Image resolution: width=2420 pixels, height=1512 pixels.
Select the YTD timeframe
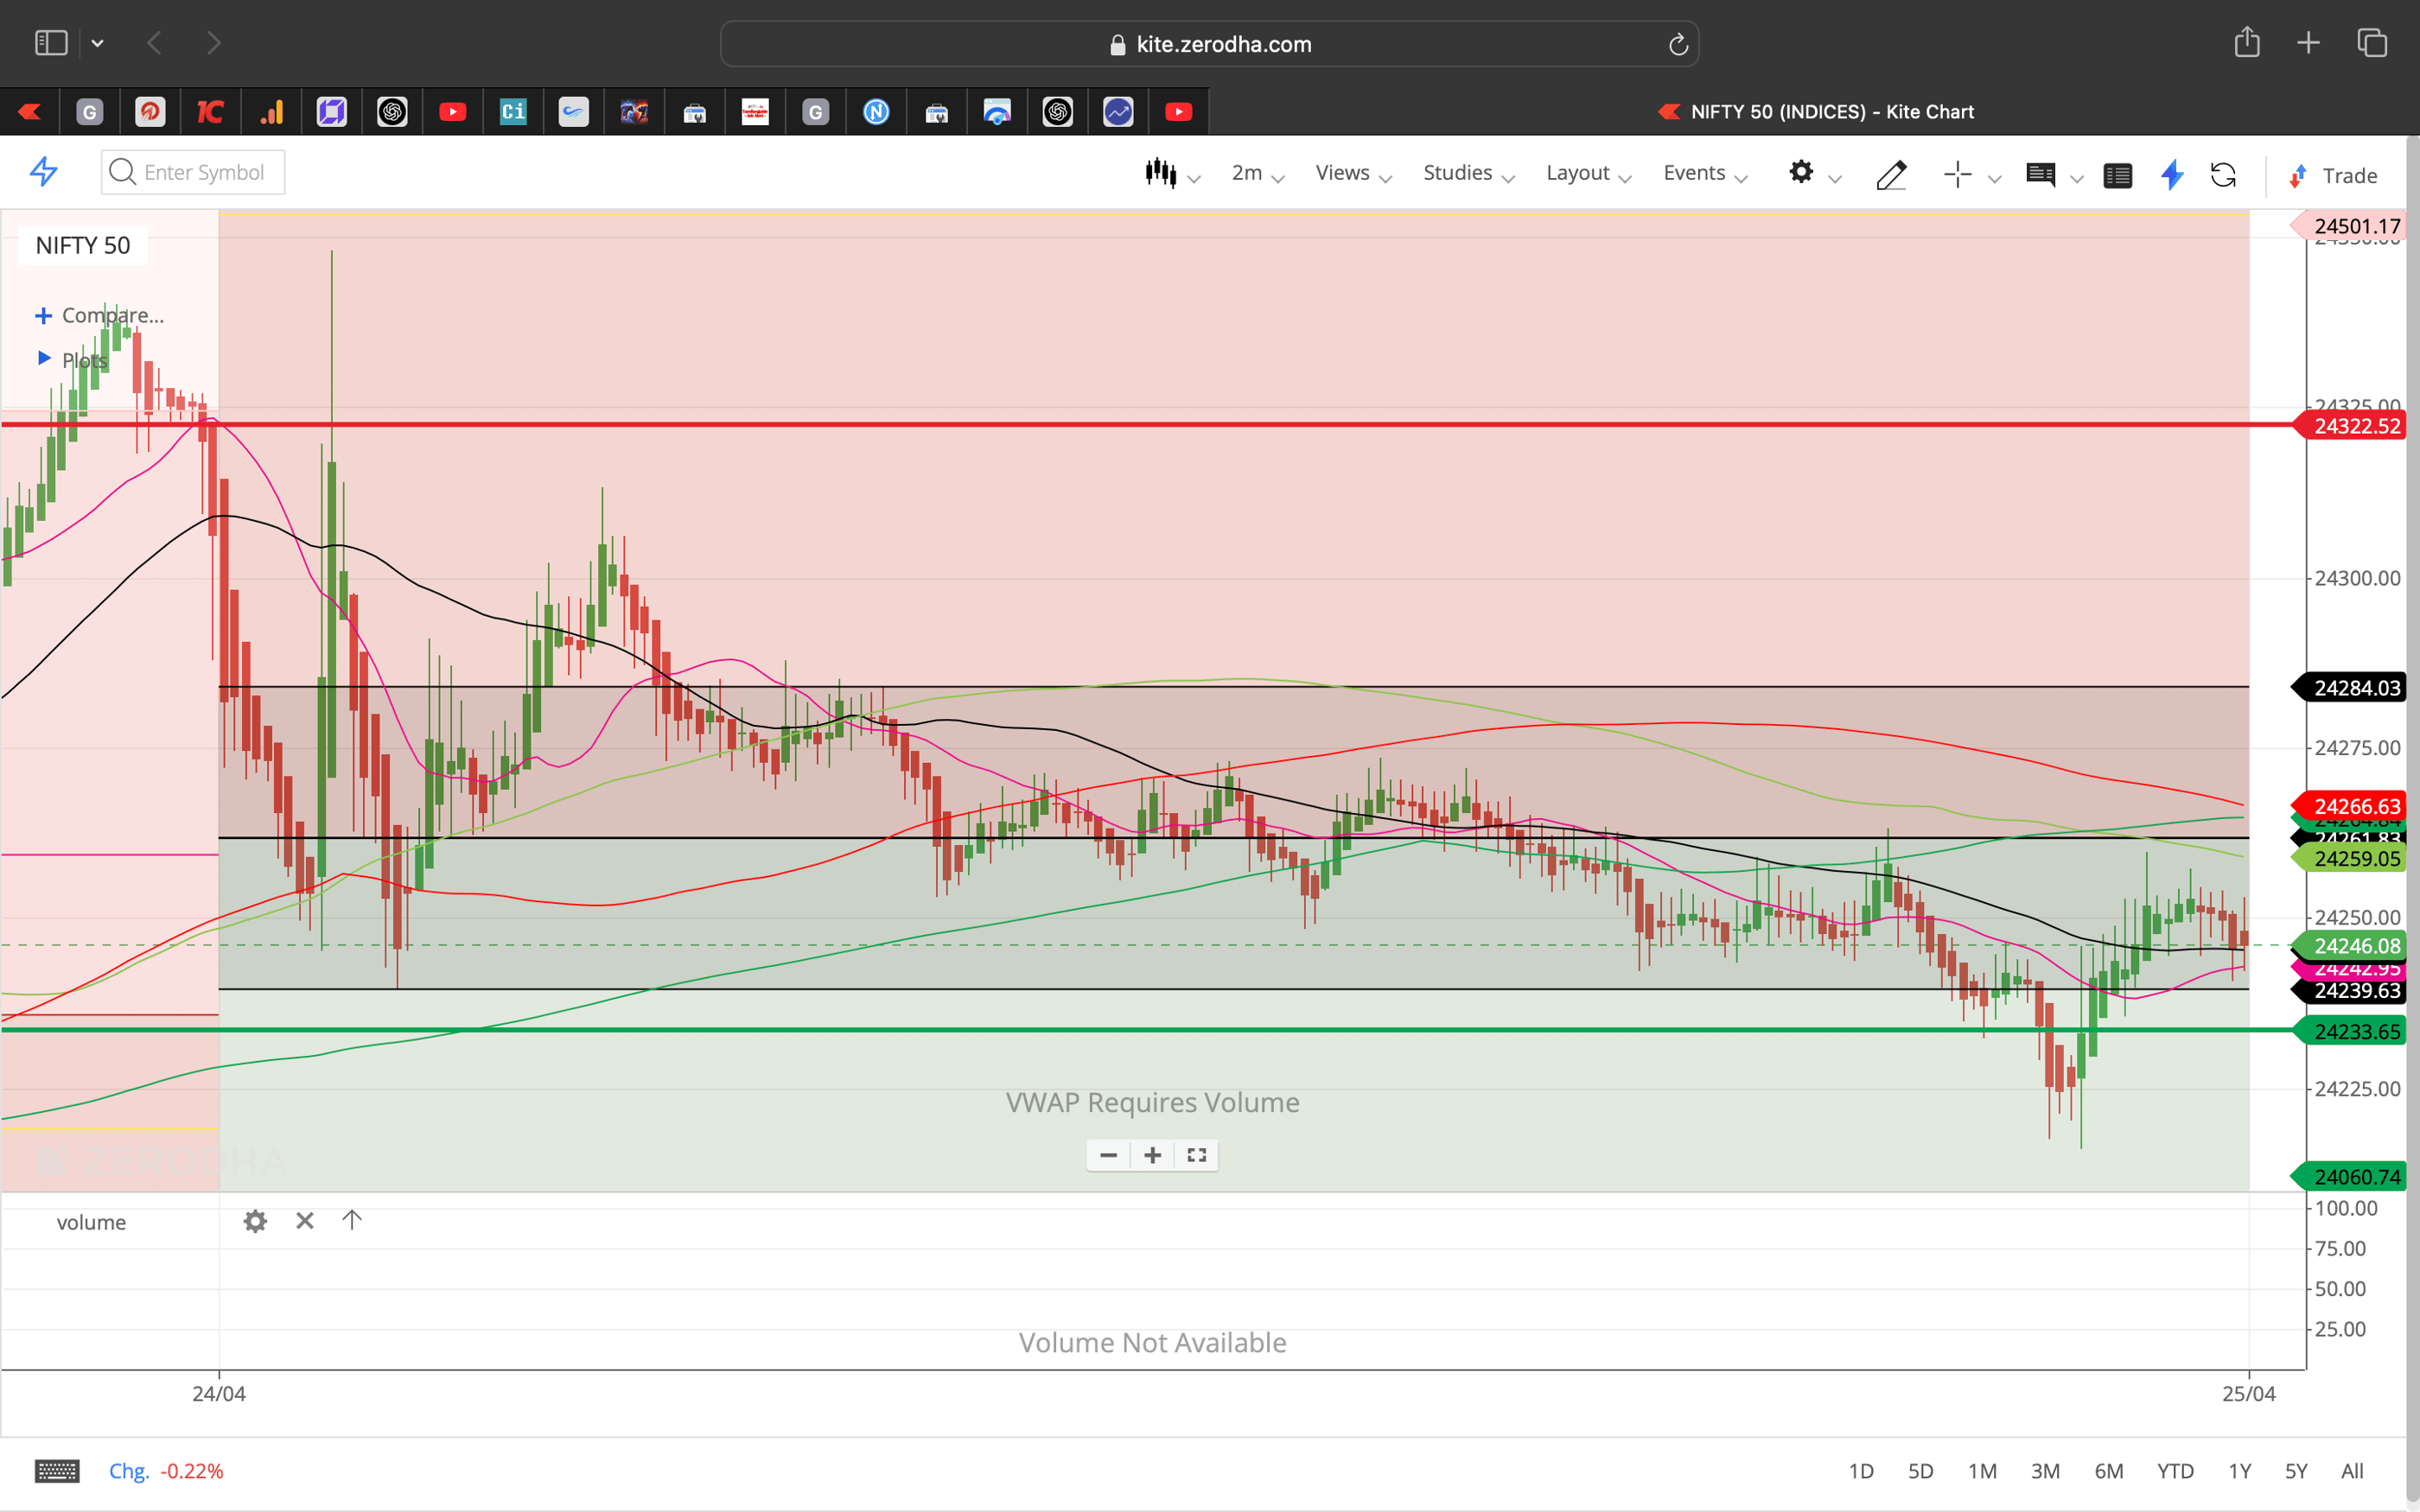point(2175,1470)
